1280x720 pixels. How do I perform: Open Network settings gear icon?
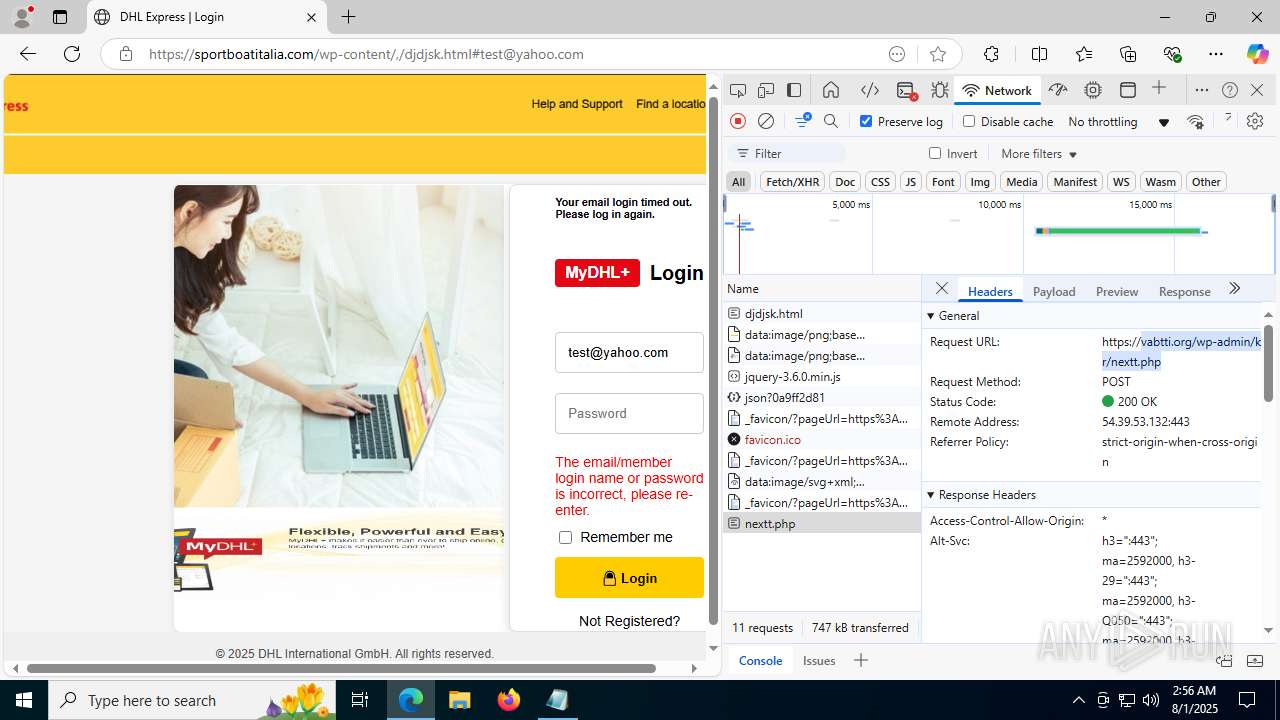[1255, 121]
